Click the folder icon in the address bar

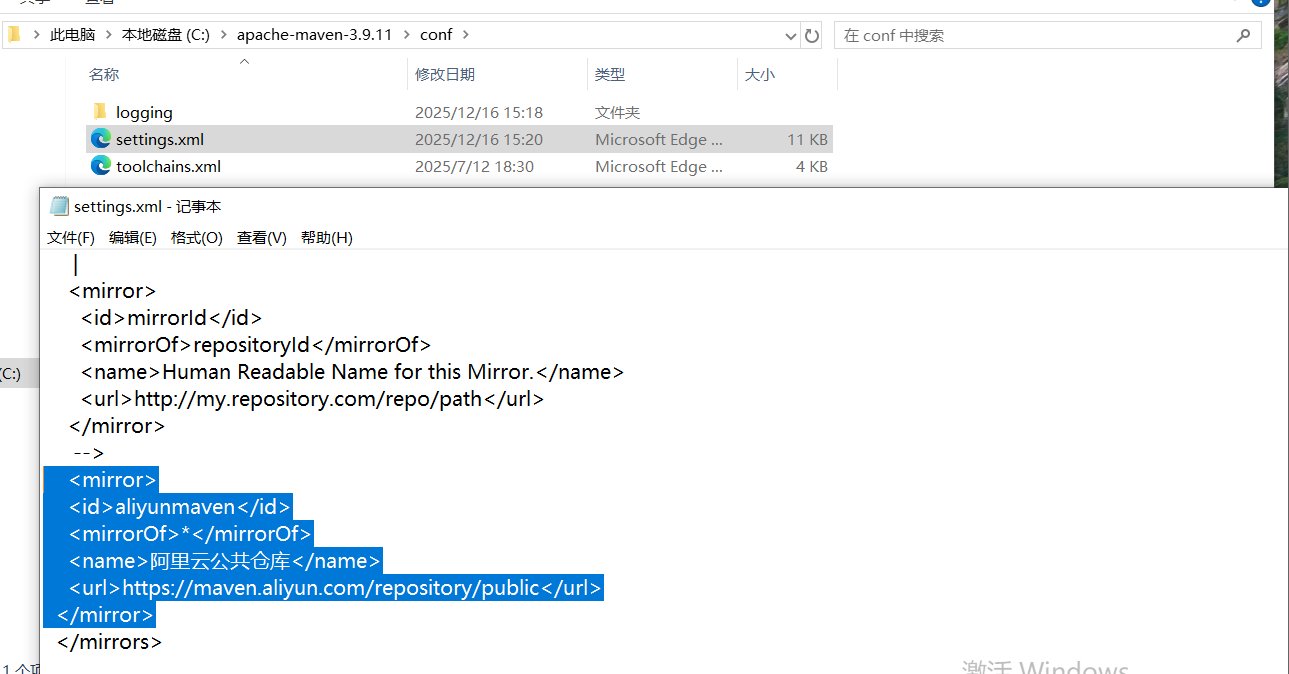coord(14,35)
